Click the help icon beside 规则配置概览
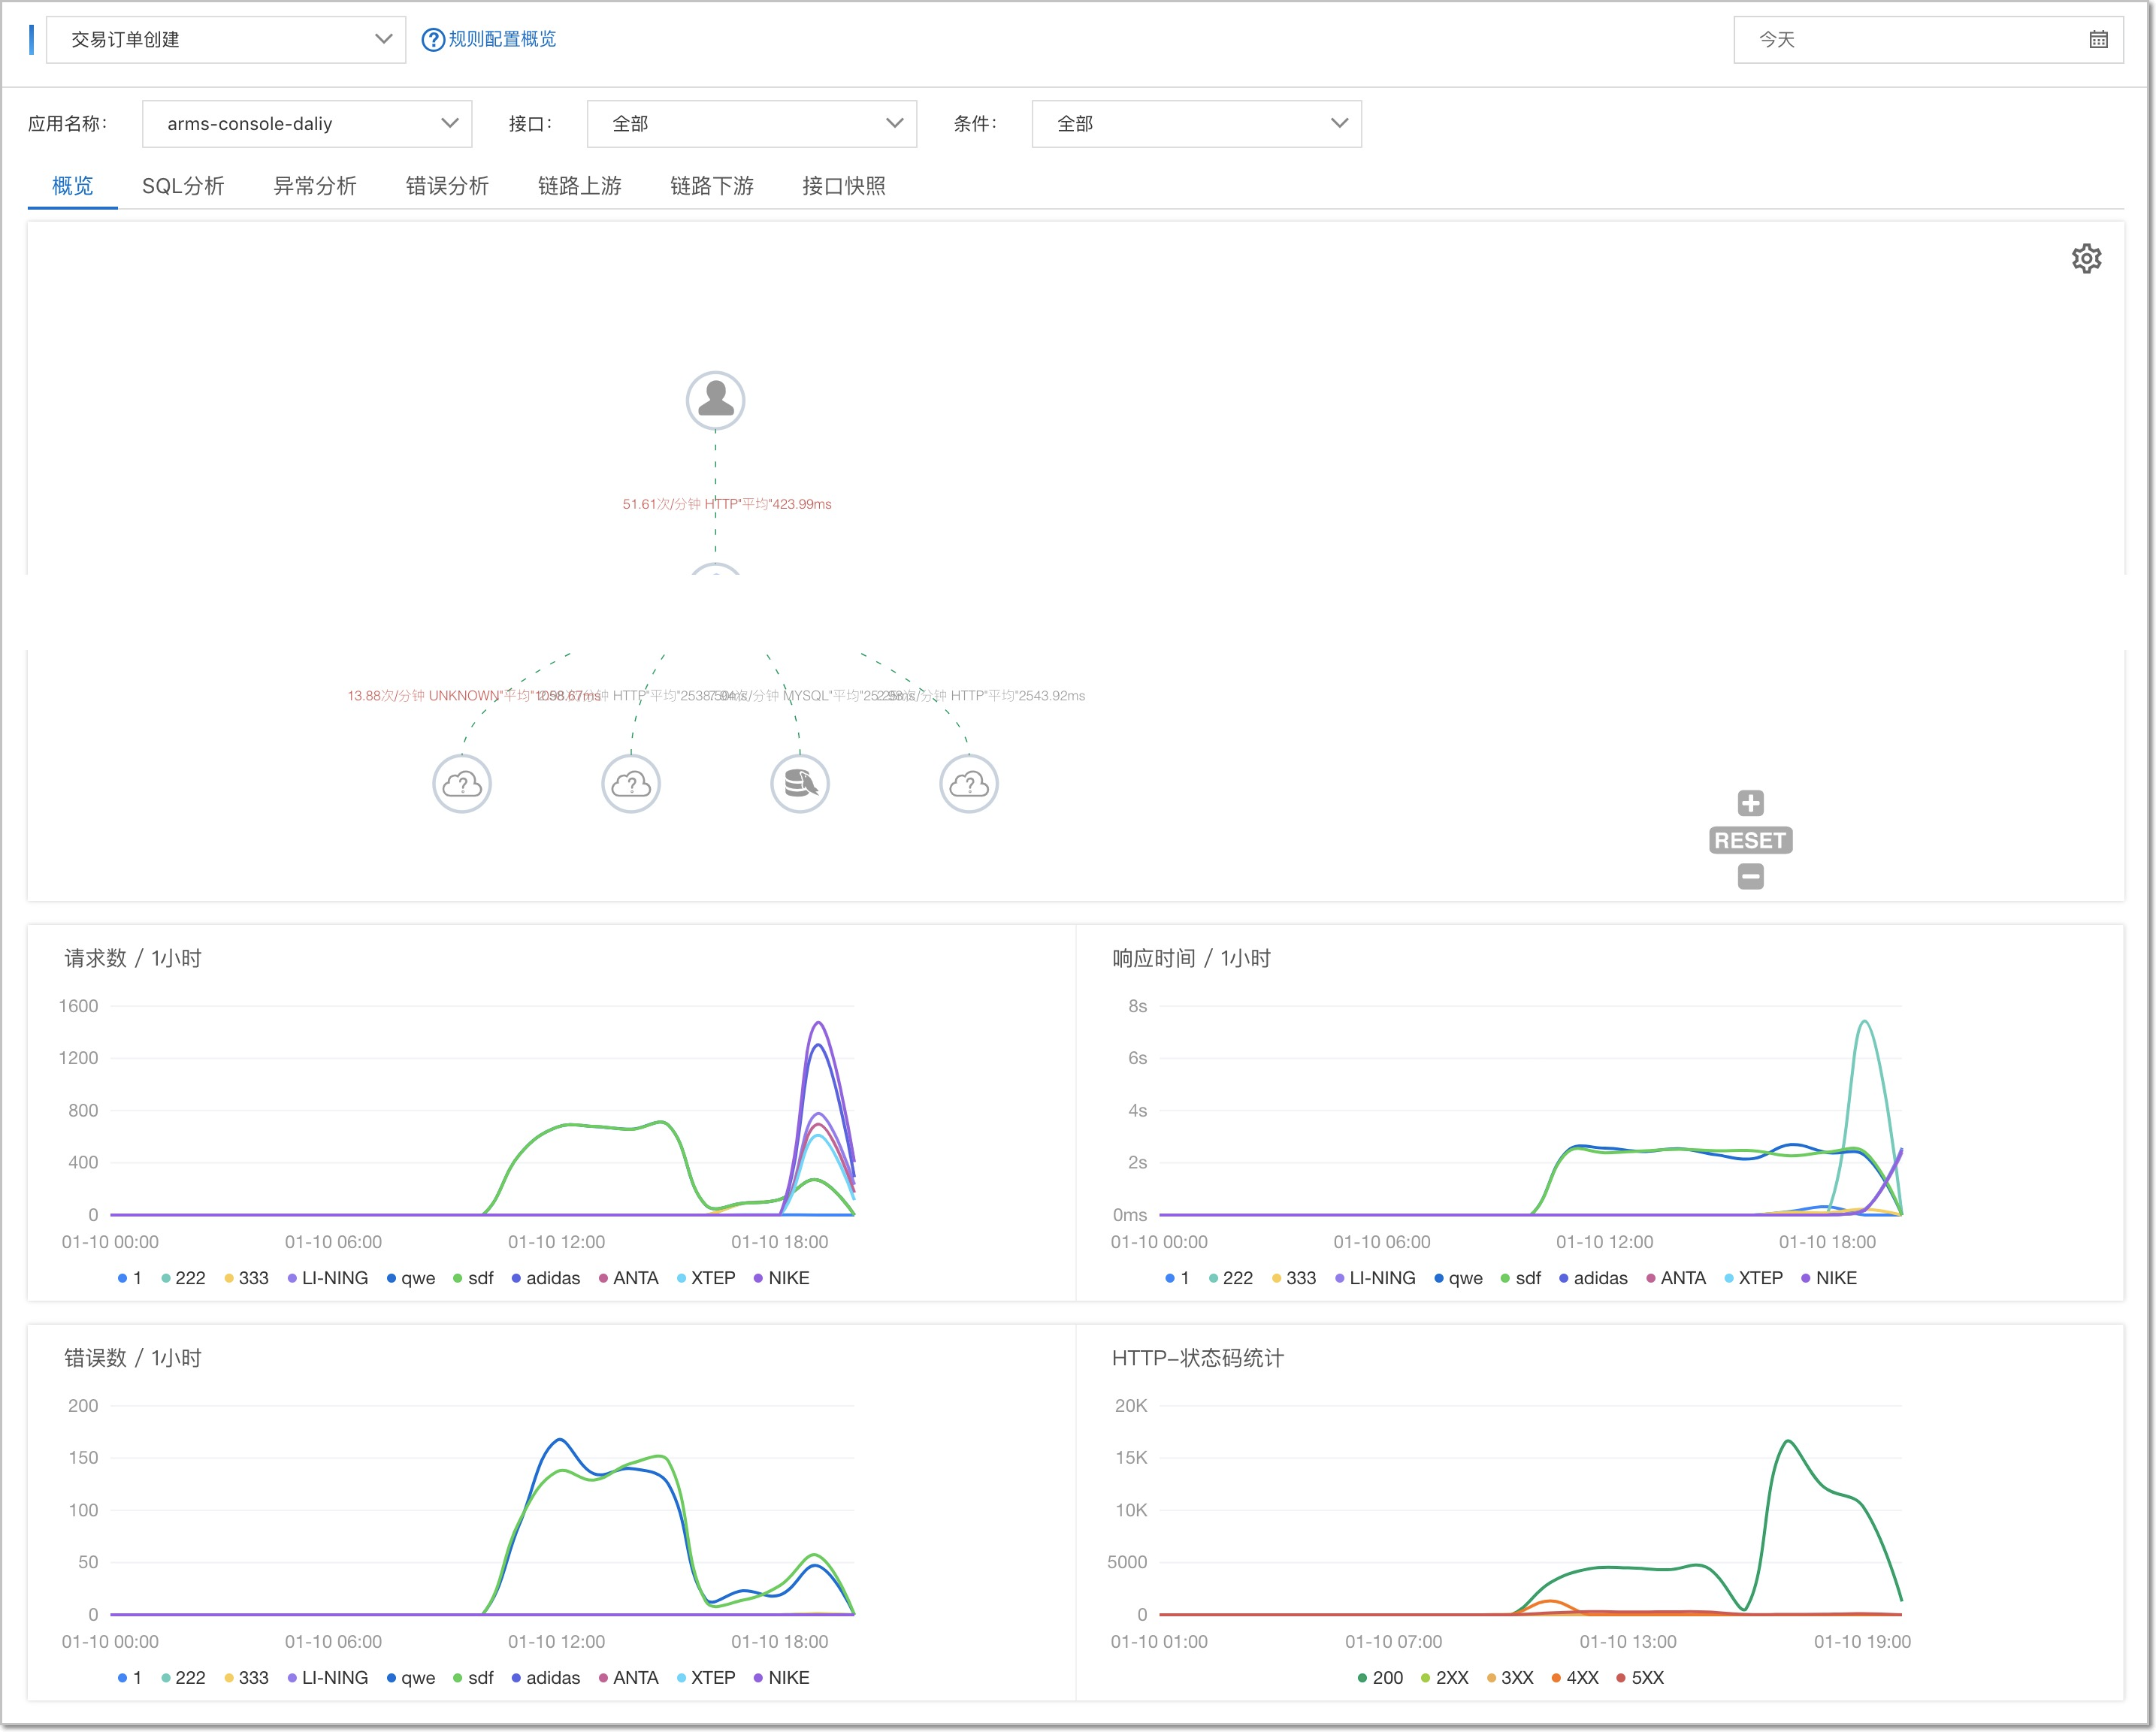This screenshot has height=1732, width=2156. tap(432, 40)
